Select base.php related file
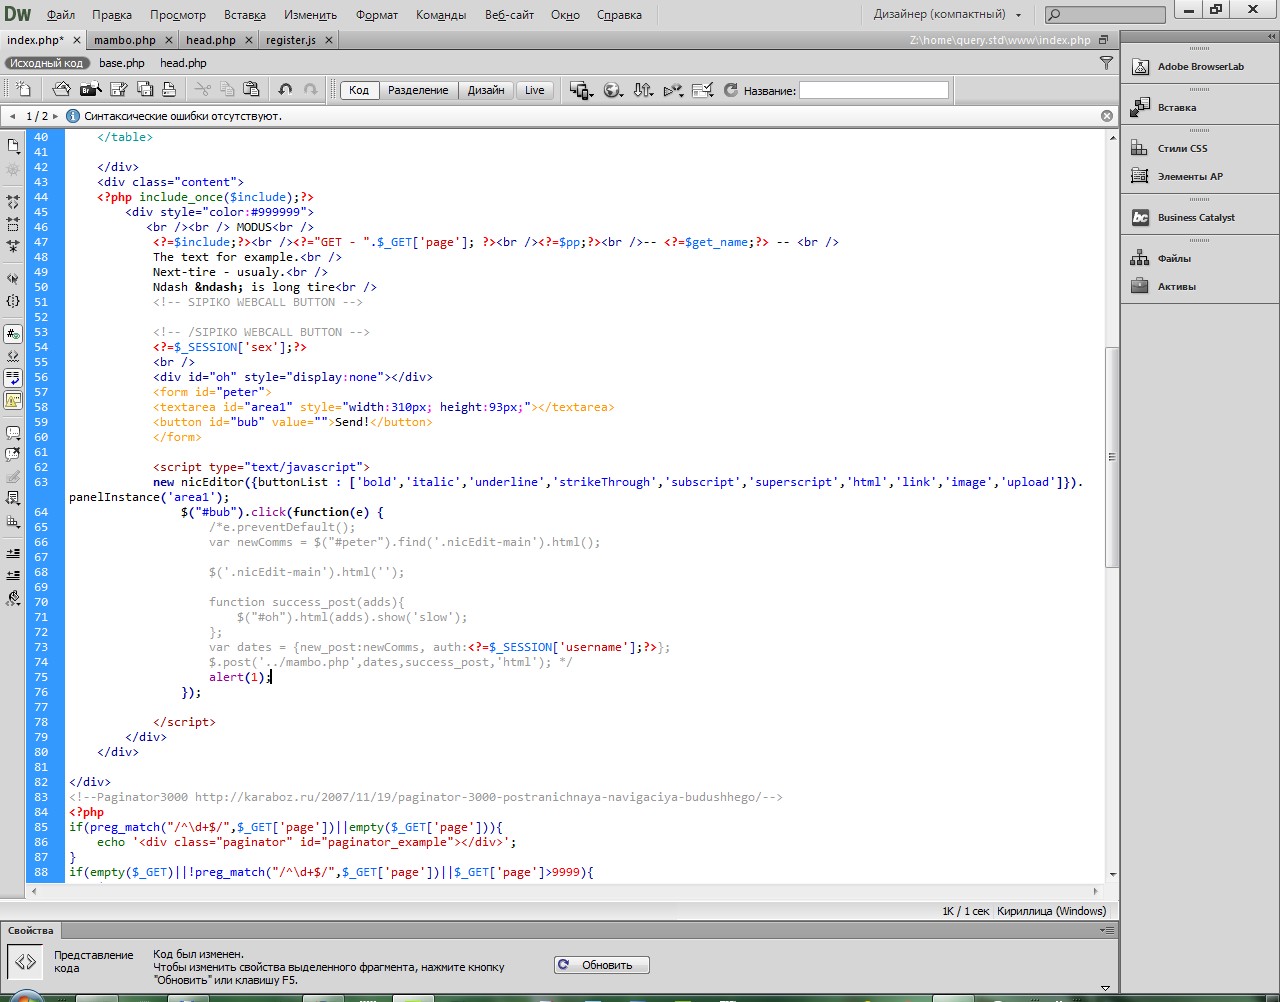This screenshot has height=1002, width=1280. [122, 62]
